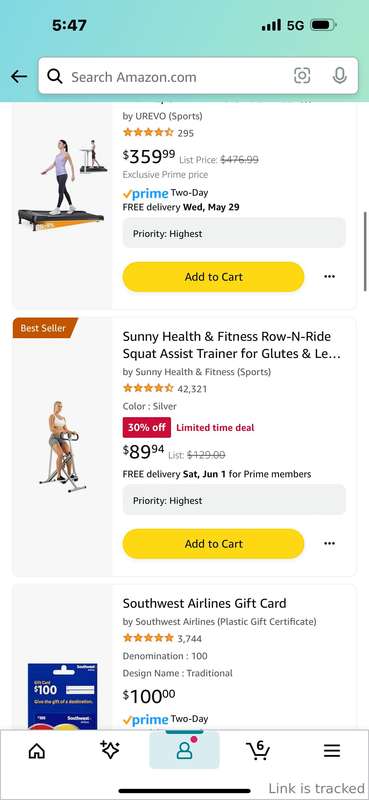
Task: Open the Row-N-Ride 42,321 star ratings
Action: pyautogui.click(x=165, y=389)
